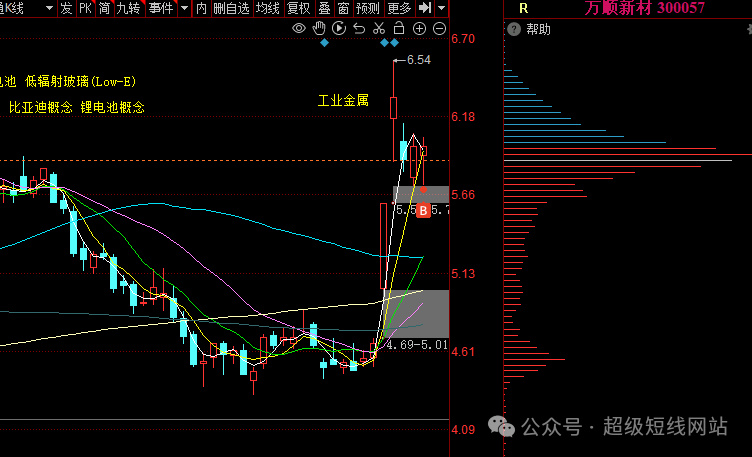The image size is (752, 457).
Task: Enable the 九转 indicator
Action: click(x=129, y=8)
